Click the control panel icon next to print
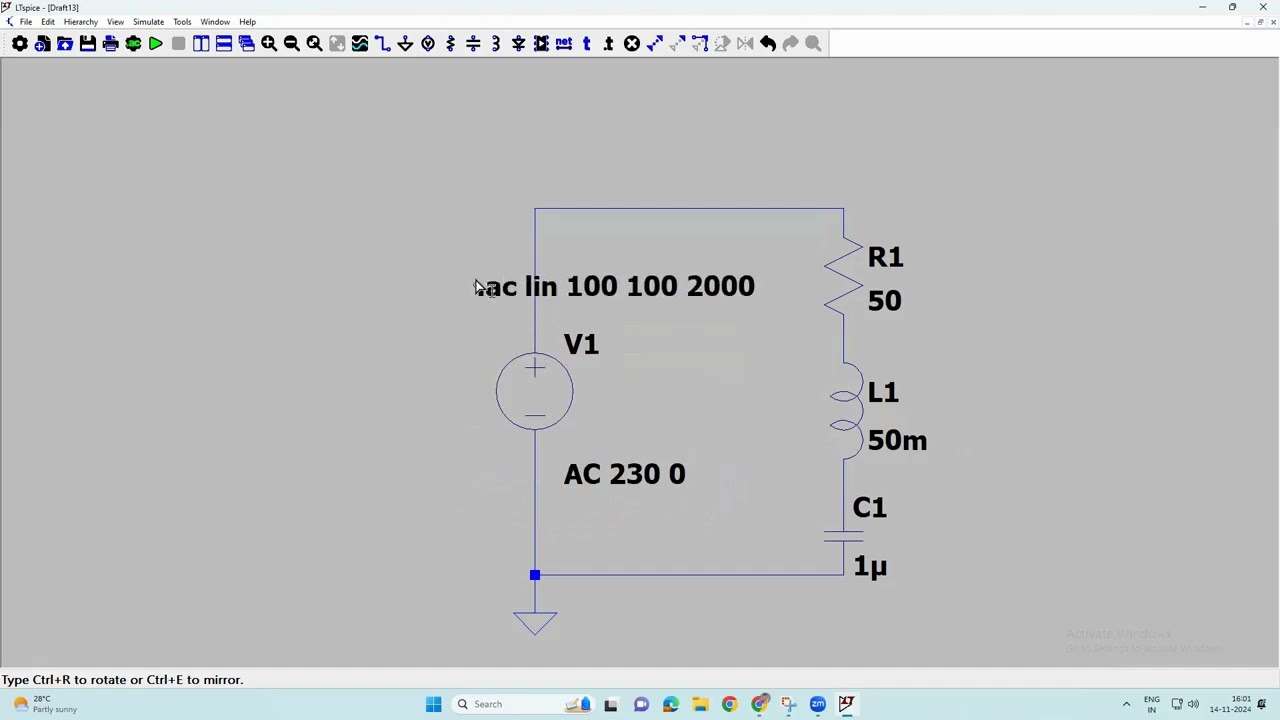 click(x=133, y=44)
